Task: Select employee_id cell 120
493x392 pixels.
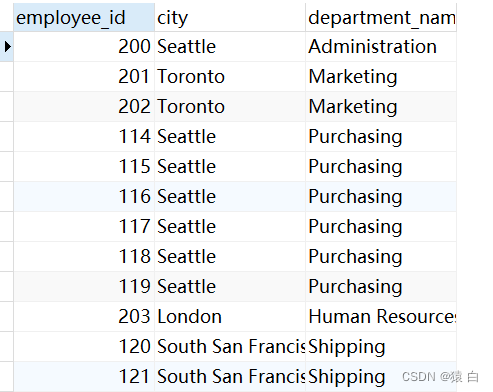Action: [84, 347]
